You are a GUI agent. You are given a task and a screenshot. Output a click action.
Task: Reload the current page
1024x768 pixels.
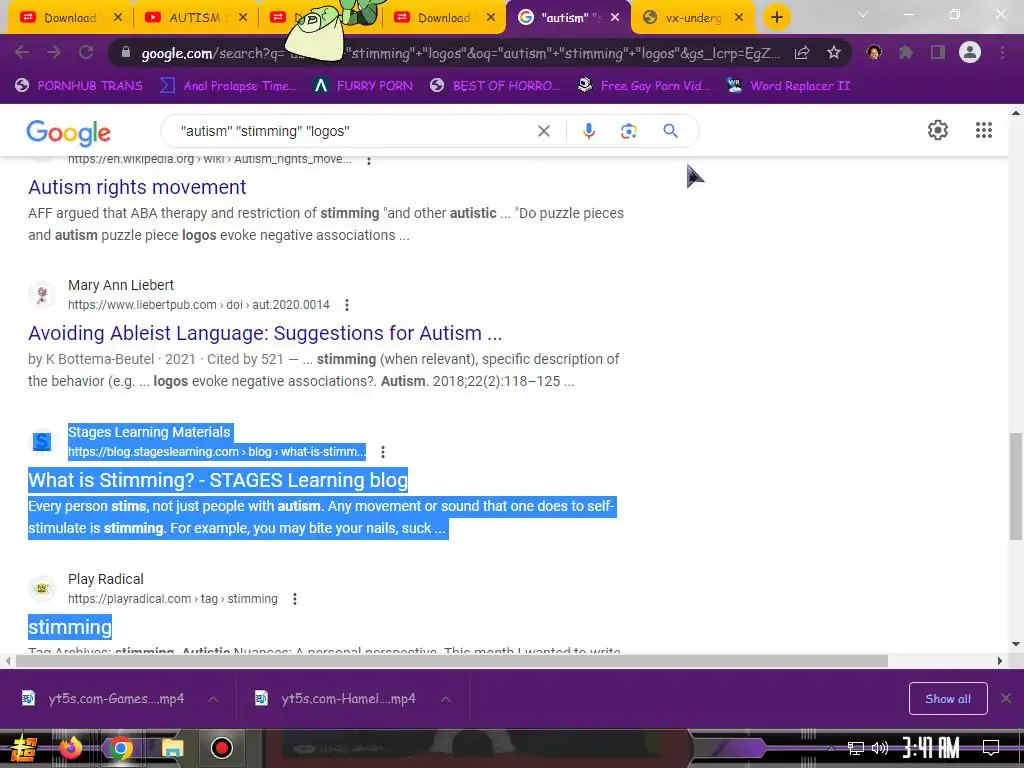pyautogui.click(x=86, y=52)
